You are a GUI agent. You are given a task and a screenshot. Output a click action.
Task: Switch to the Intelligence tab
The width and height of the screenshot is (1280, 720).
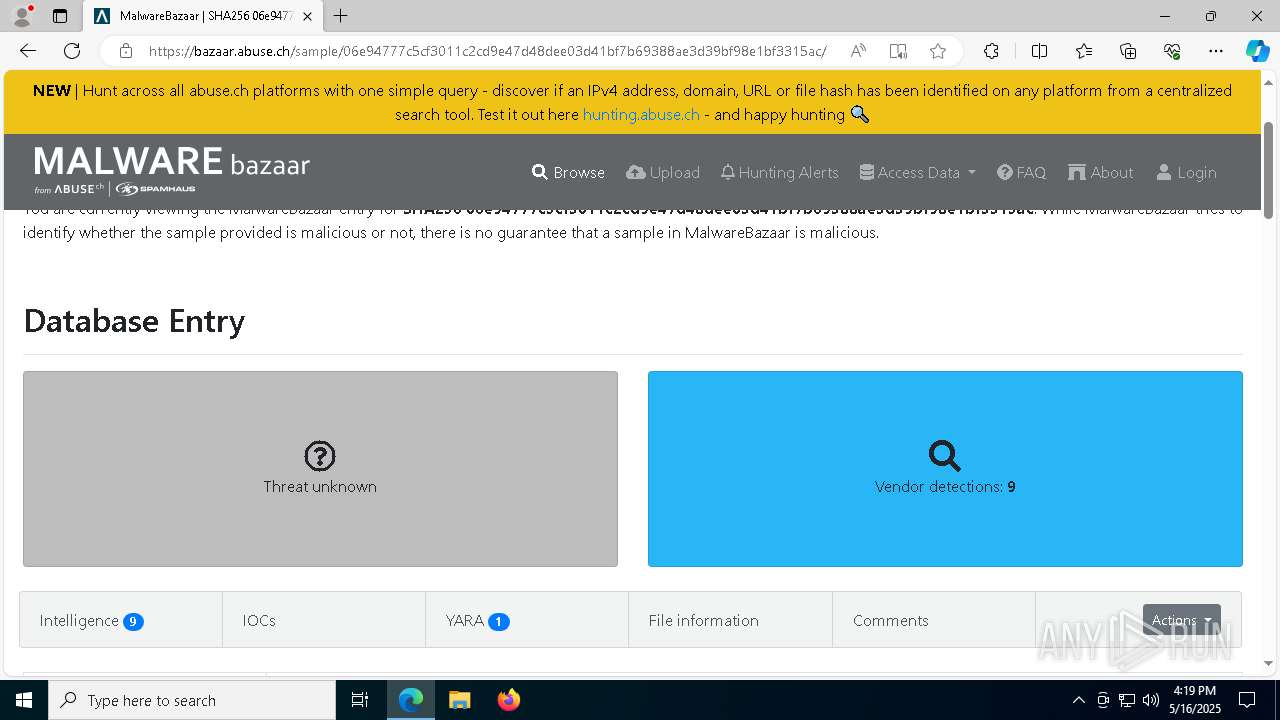(x=121, y=620)
